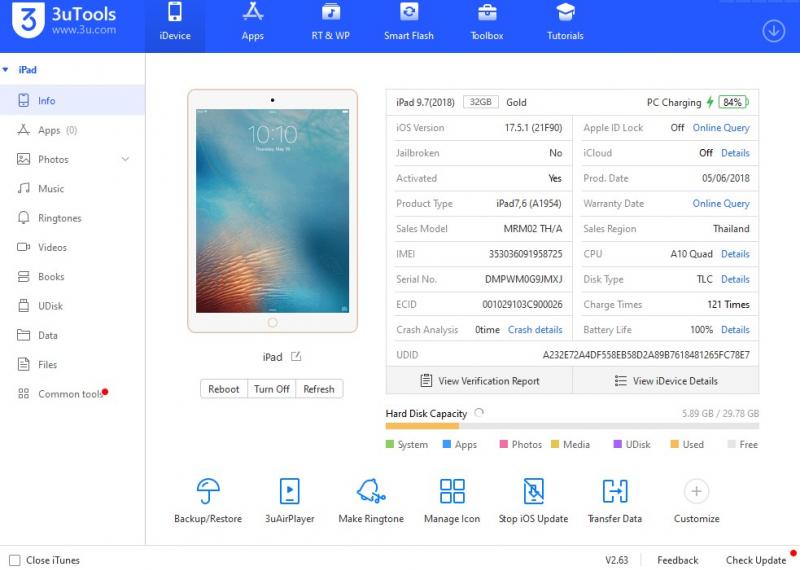Open Common tools in the sidebar
The height and width of the screenshot is (571, 800).
(x=72, y=394)
